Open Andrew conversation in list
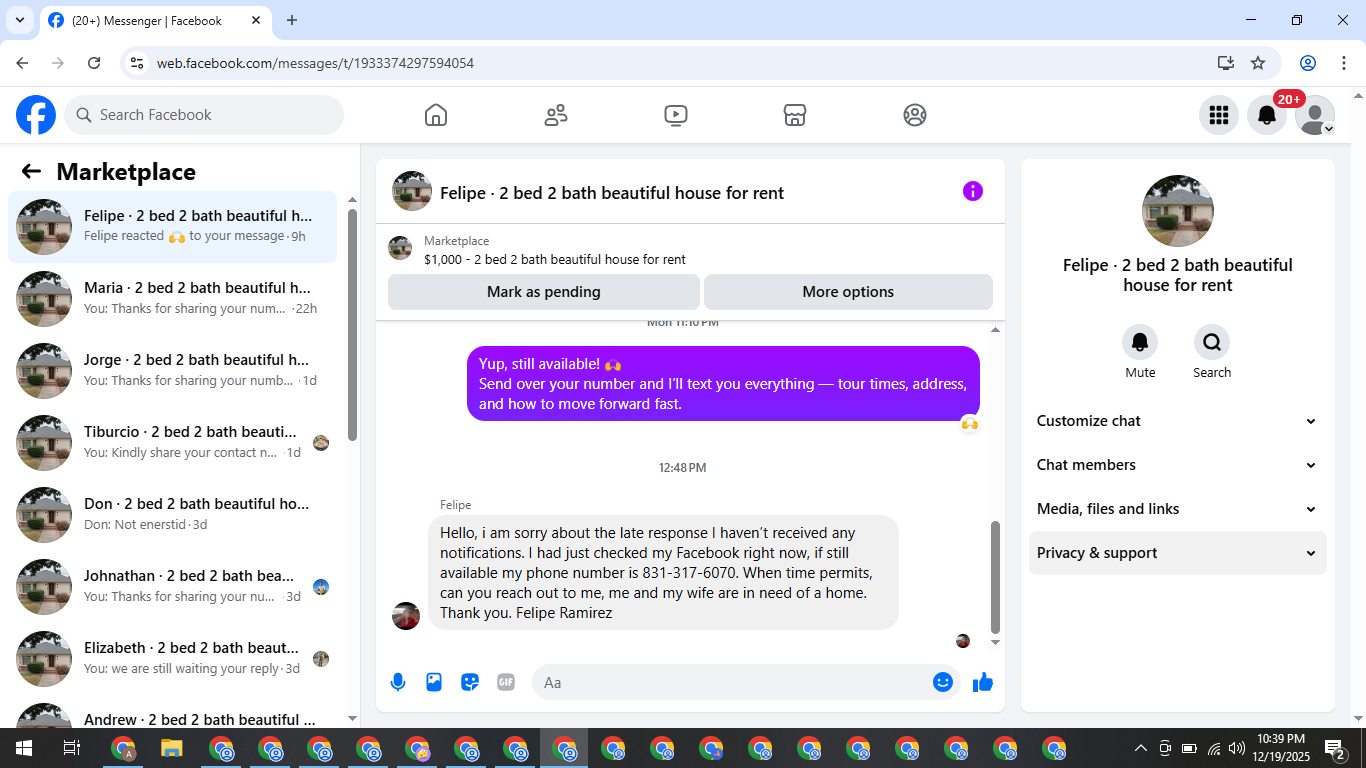1366x768 pixels. [173, 714]
